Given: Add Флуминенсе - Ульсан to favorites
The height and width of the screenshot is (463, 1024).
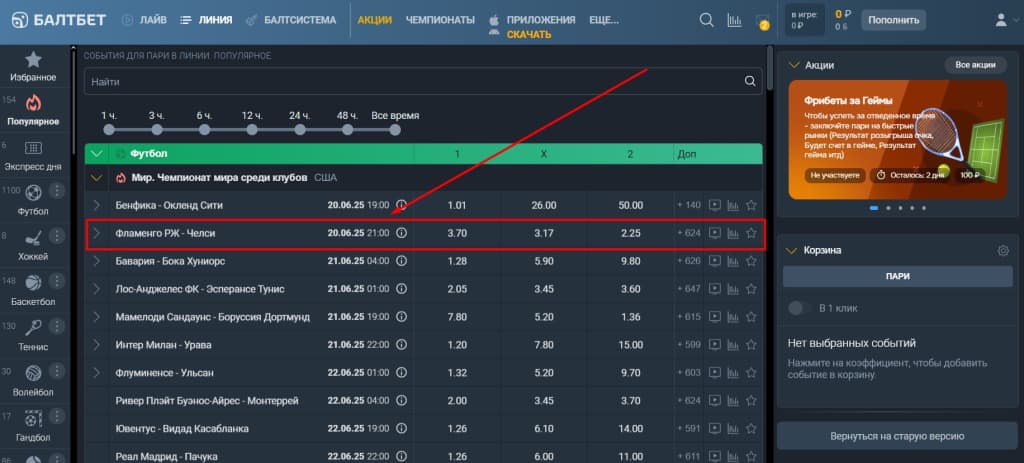Looking at the screenshot, I should click(x=751, y=373).
